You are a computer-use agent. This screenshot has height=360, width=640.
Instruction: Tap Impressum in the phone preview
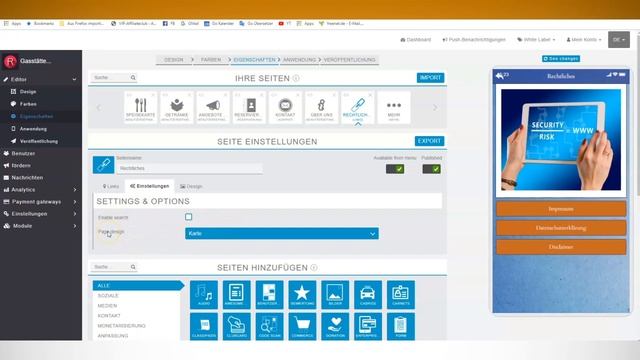tap(561, 209)
